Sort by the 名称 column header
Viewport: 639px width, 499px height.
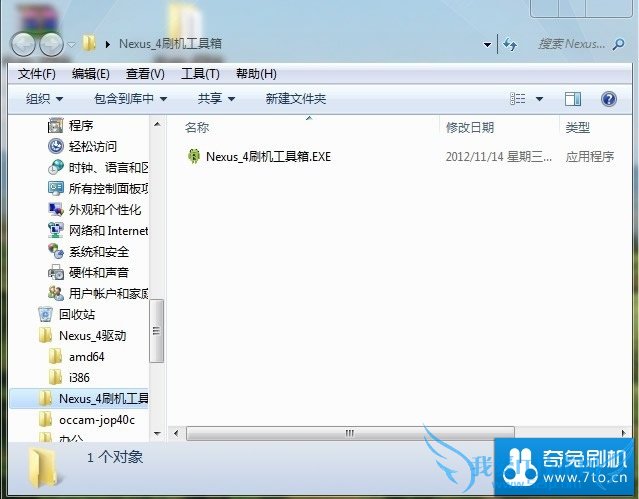(197, 128)
